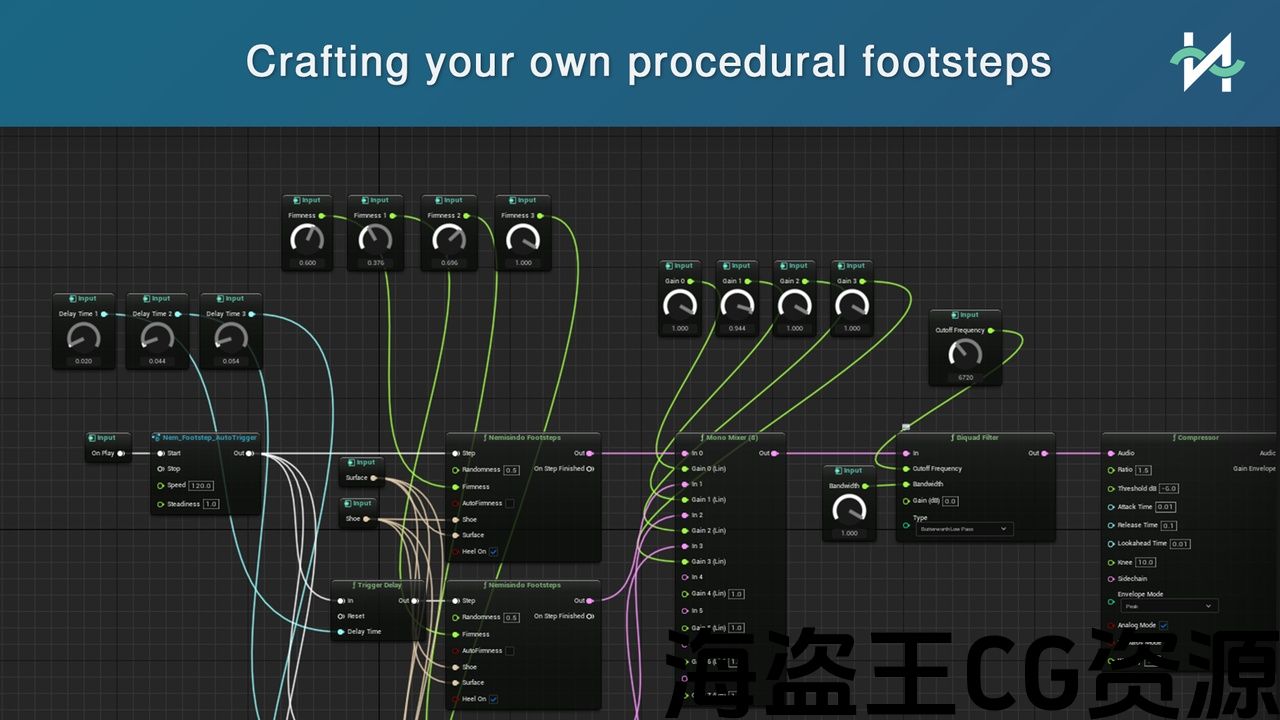Viewport: 1280px width, 720px height.
Task: Click the Reset pin on Trigger Delay
Action: coord(342,616)
